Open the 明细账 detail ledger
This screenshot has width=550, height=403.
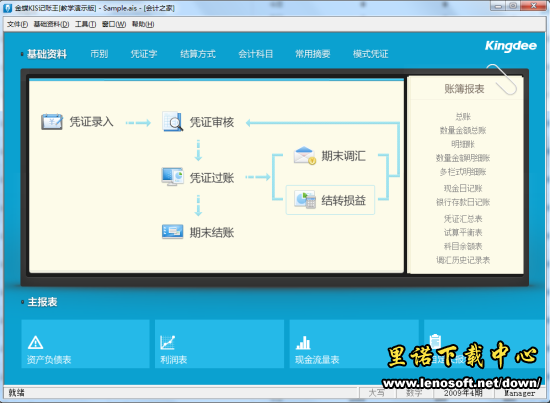tap(463, 144)
